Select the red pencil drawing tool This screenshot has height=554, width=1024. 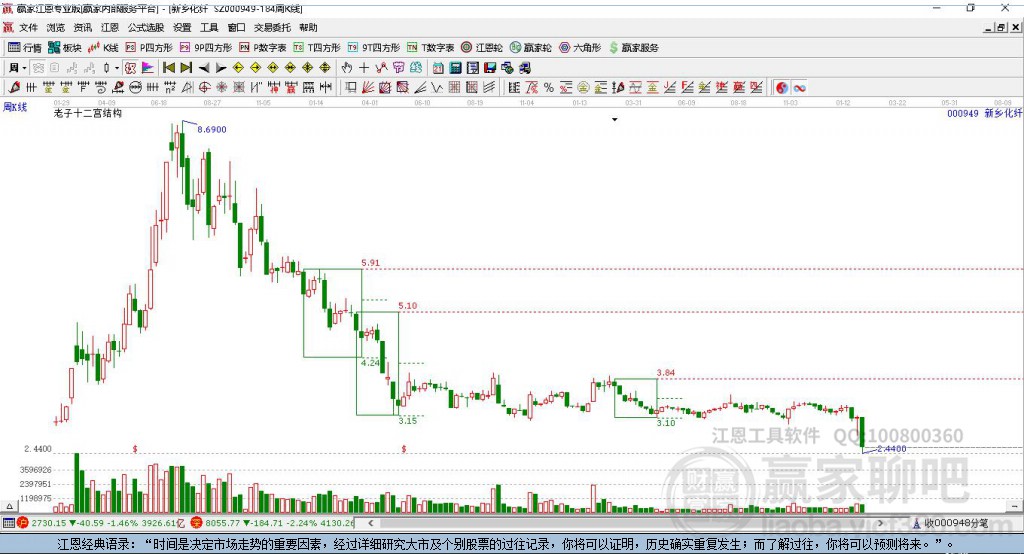pyautogui.click(x=14, y=88)
